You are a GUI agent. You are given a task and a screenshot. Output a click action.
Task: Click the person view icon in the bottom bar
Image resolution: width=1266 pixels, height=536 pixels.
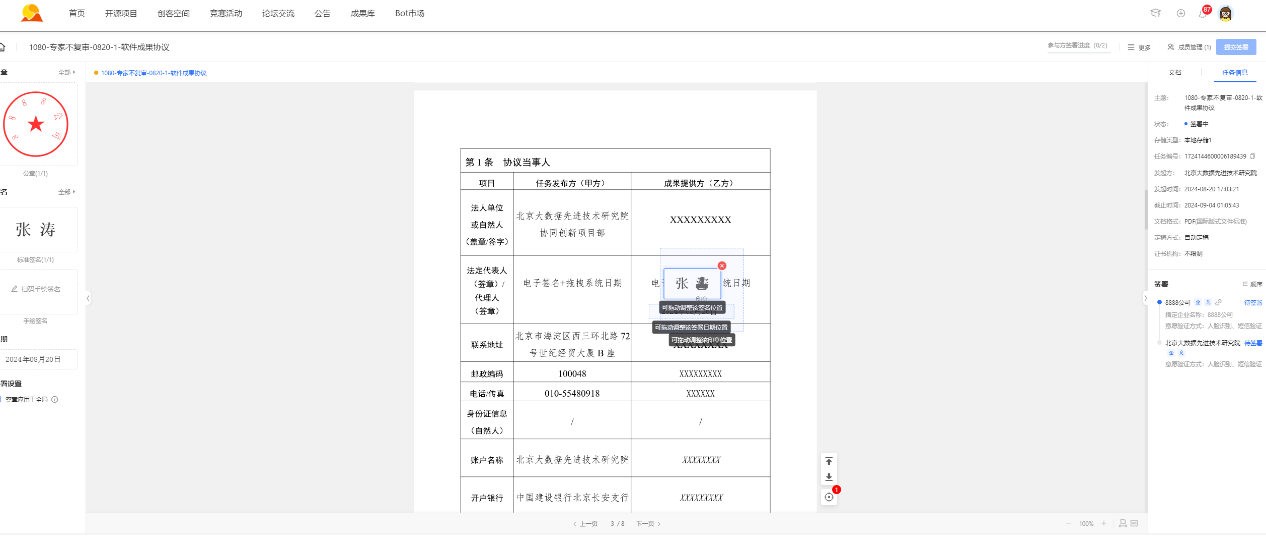coord(1123,524)
